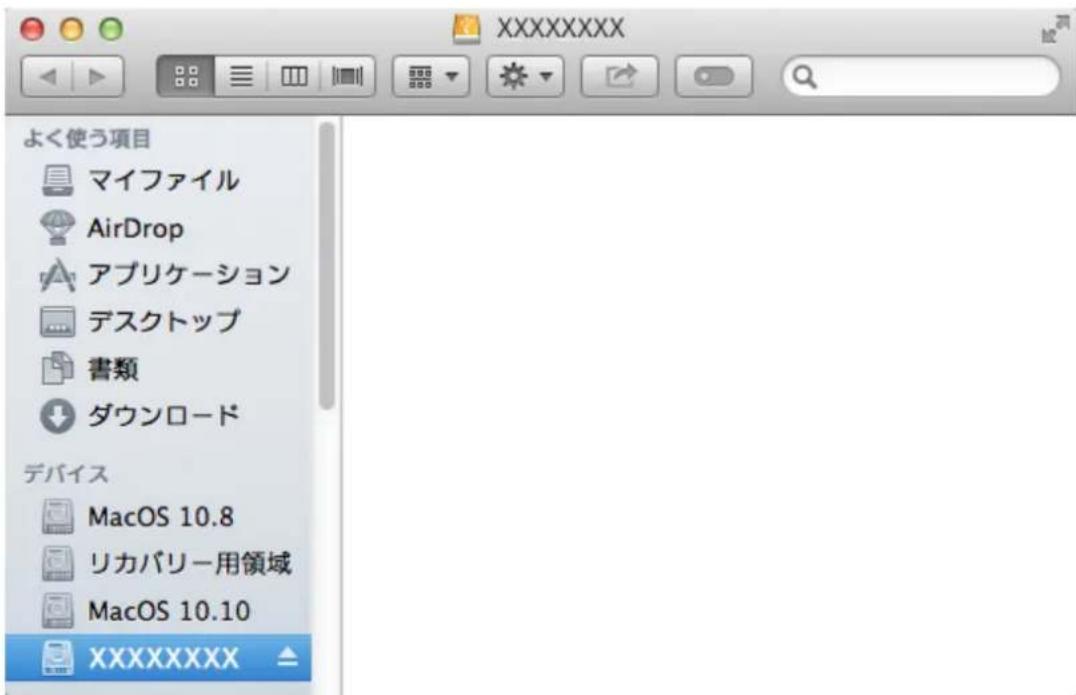Select the XXXXXXXX device in sidebar
The height and width of the screenshot is (695, 1076).
coord(158,658)
